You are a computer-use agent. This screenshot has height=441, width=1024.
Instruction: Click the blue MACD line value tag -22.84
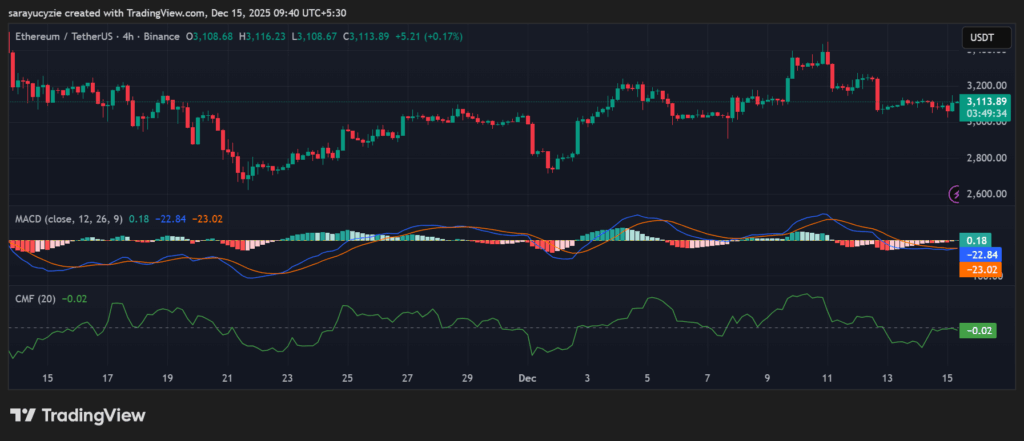(x=978, y=255)
